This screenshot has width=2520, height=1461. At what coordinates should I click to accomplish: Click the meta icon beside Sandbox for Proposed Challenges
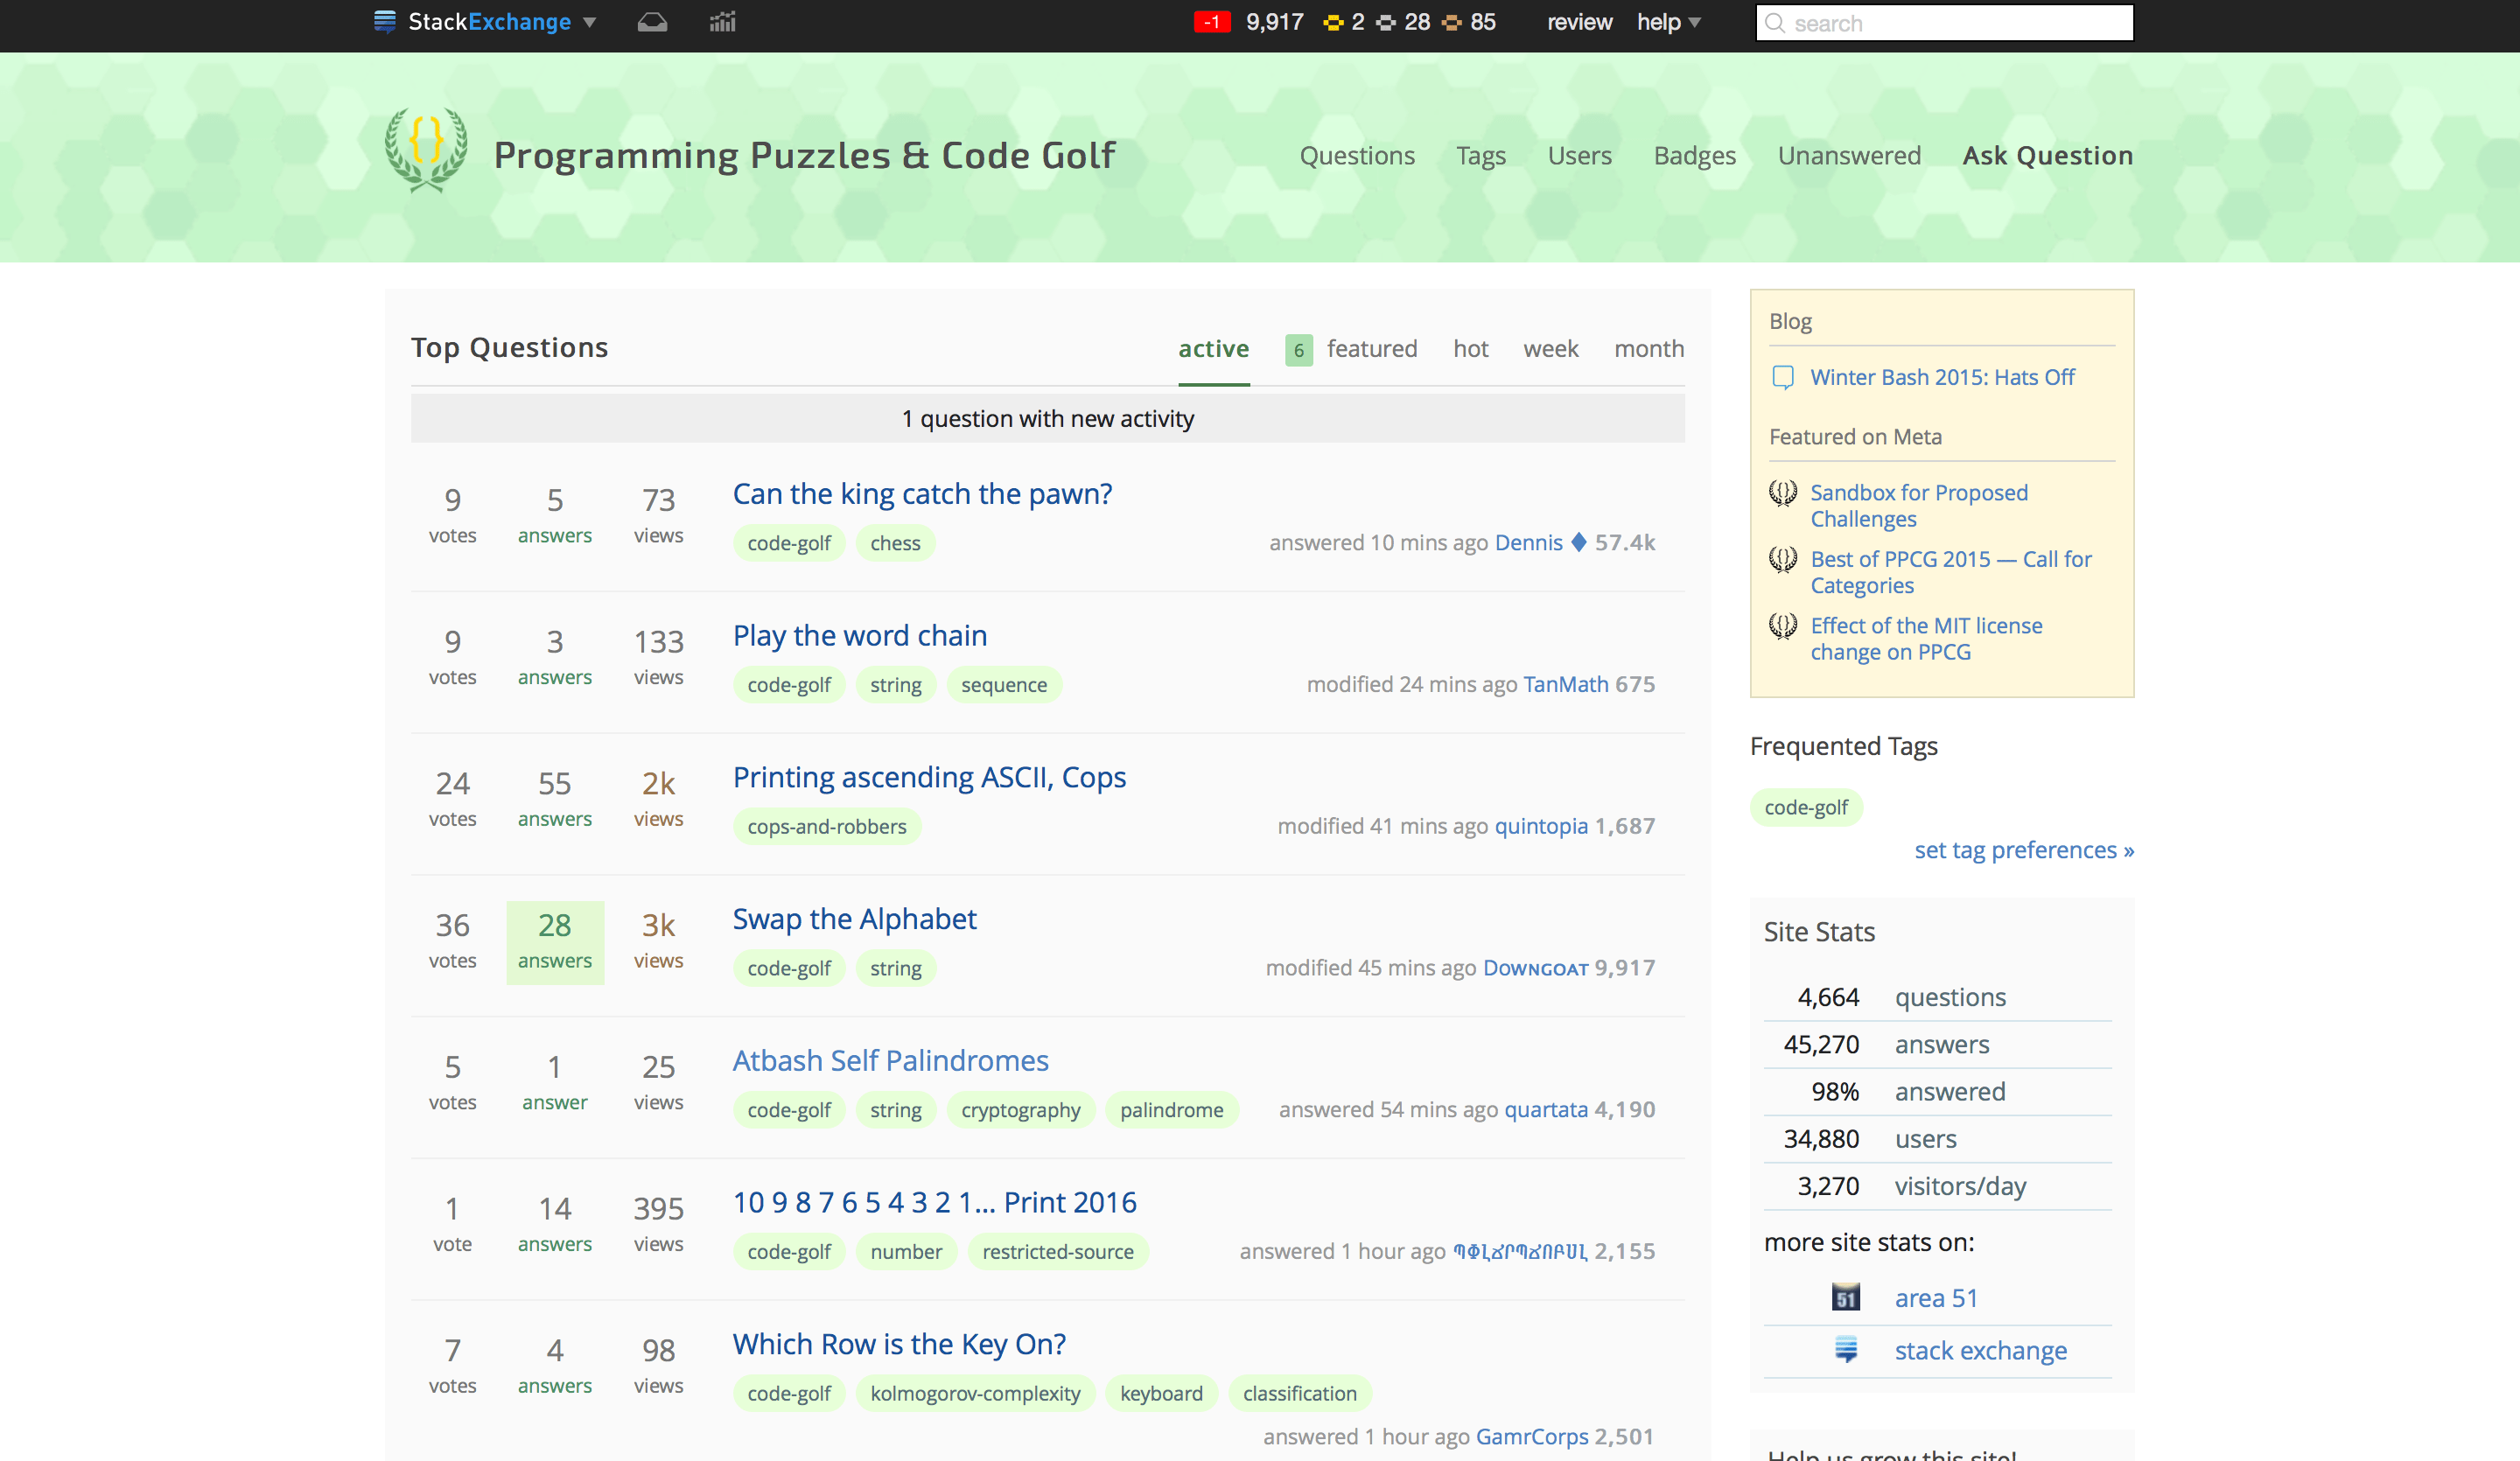click(1782, 492)
